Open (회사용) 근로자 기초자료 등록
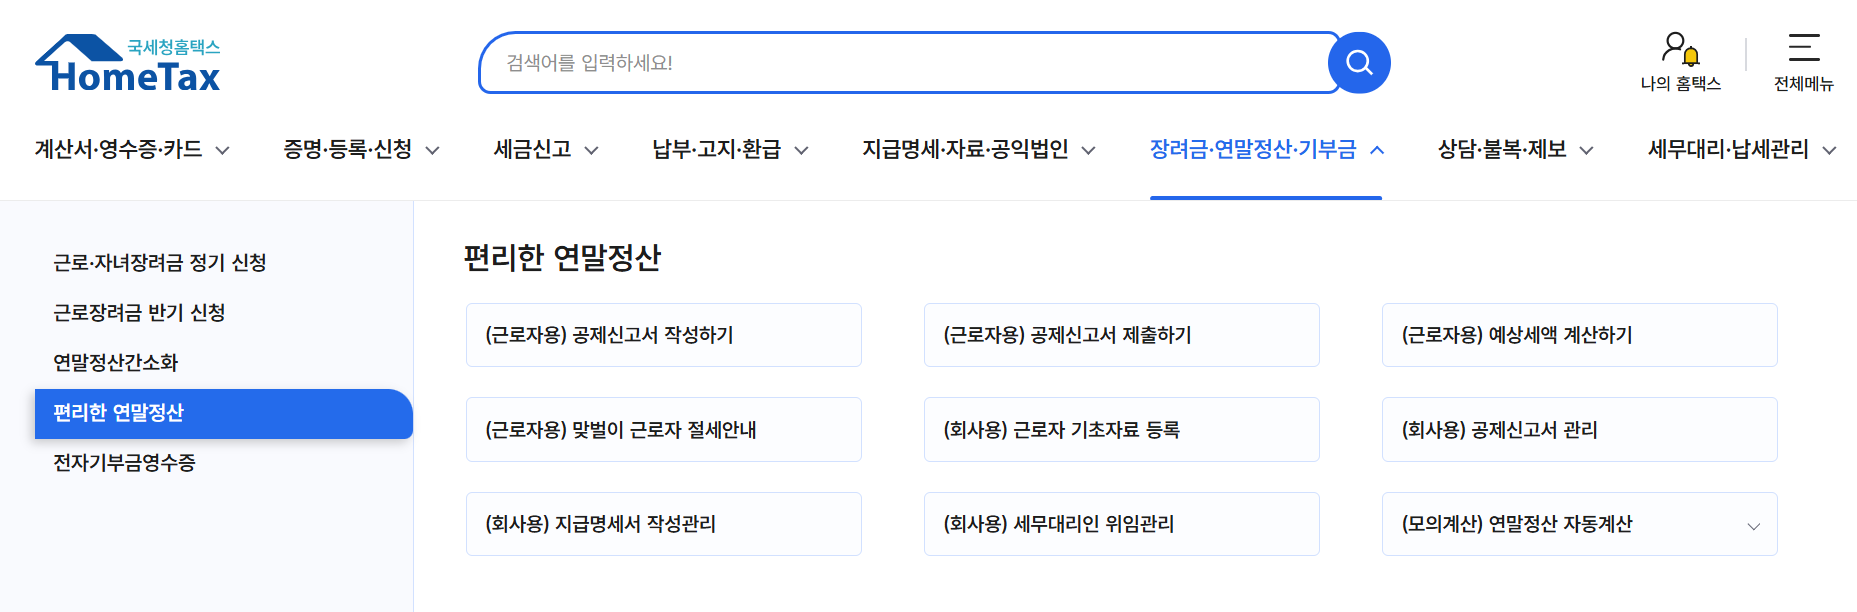Image resolution: width=1857 pixels, height=612 pixels. click(1122, 430)
